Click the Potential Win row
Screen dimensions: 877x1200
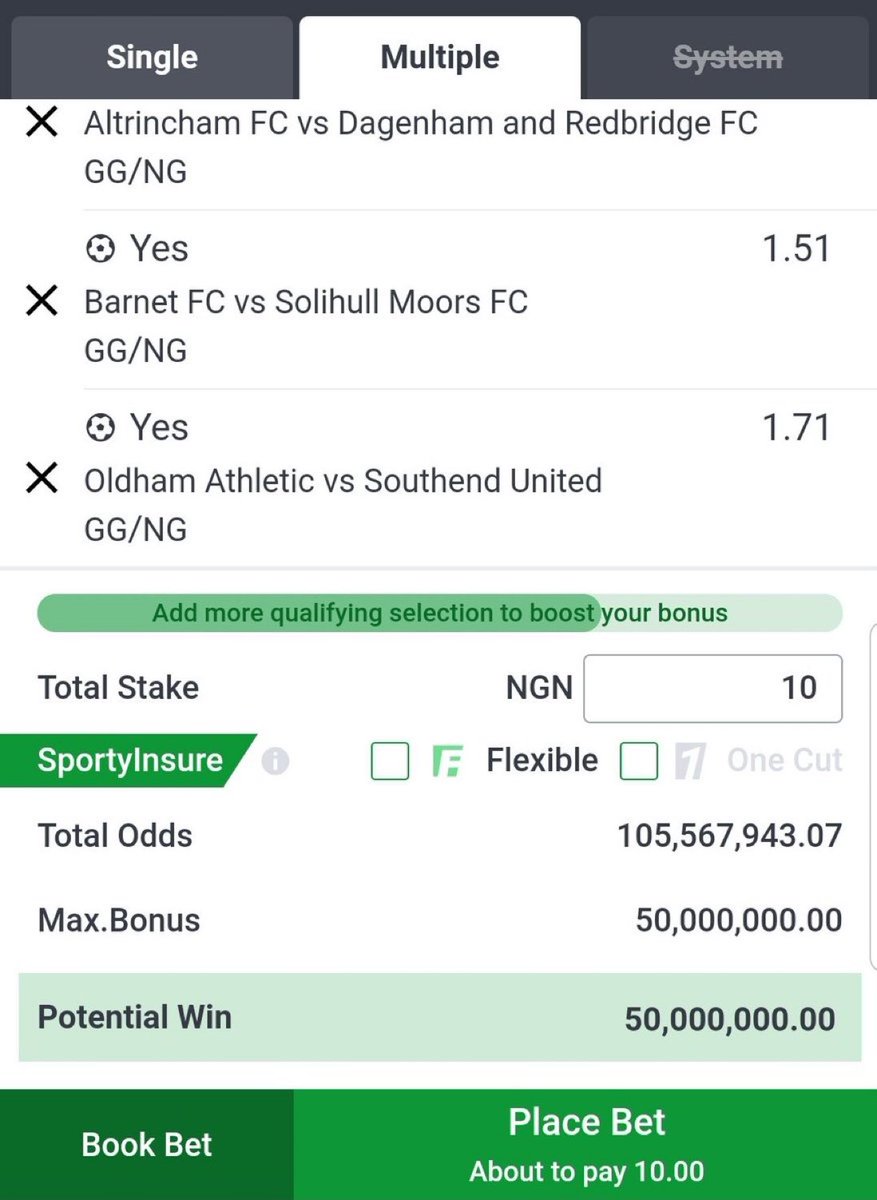(440, 1018)
